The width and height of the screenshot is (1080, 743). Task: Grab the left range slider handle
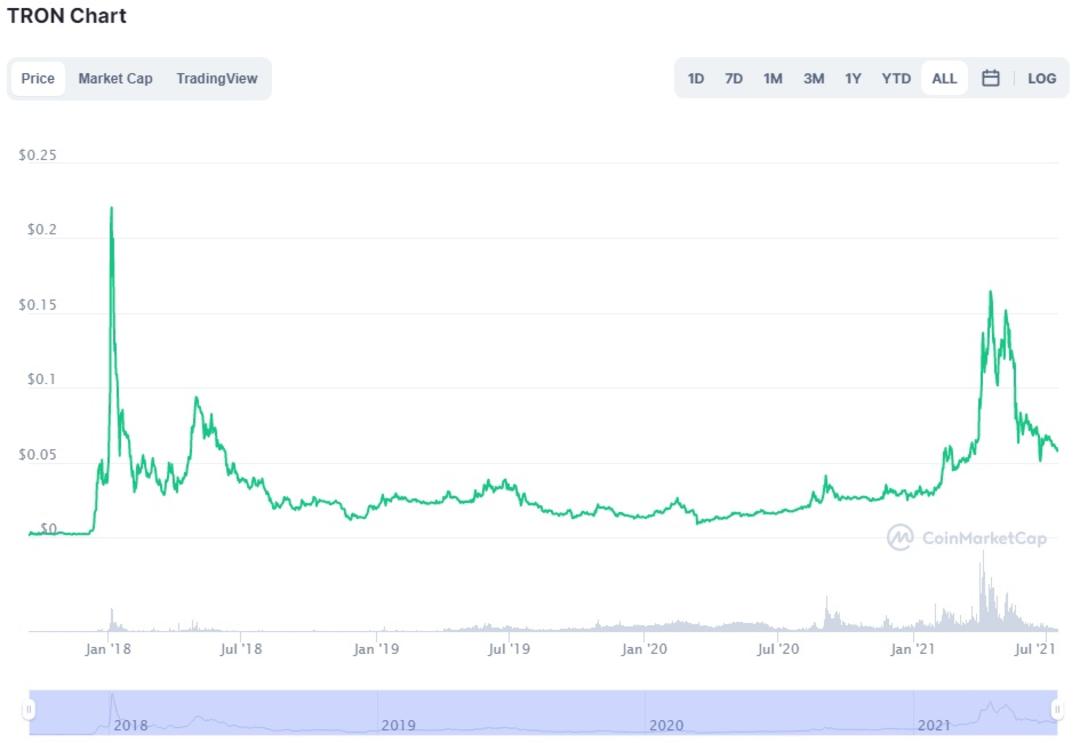(29, 709)
